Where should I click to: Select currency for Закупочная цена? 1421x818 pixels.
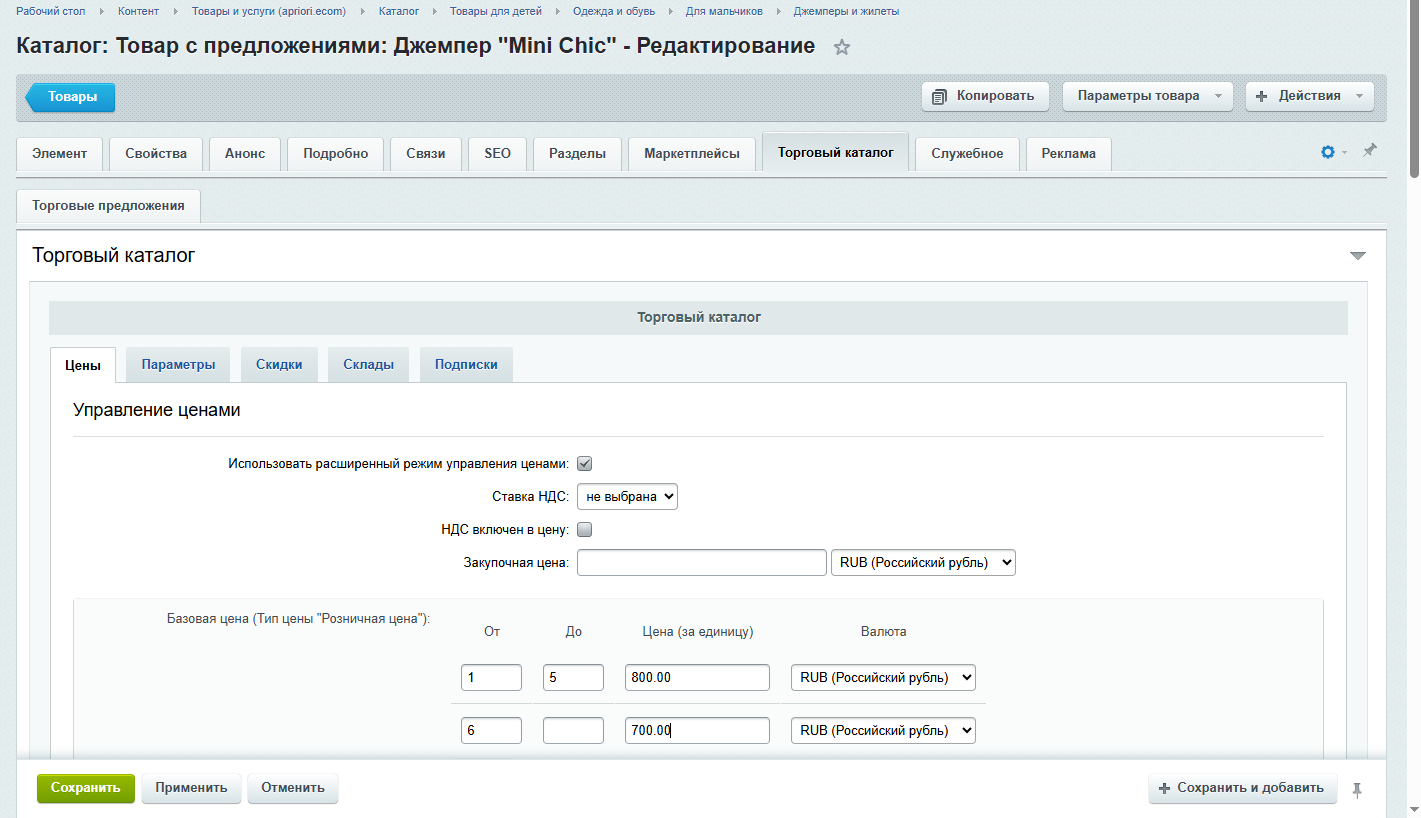pos(922,563)
